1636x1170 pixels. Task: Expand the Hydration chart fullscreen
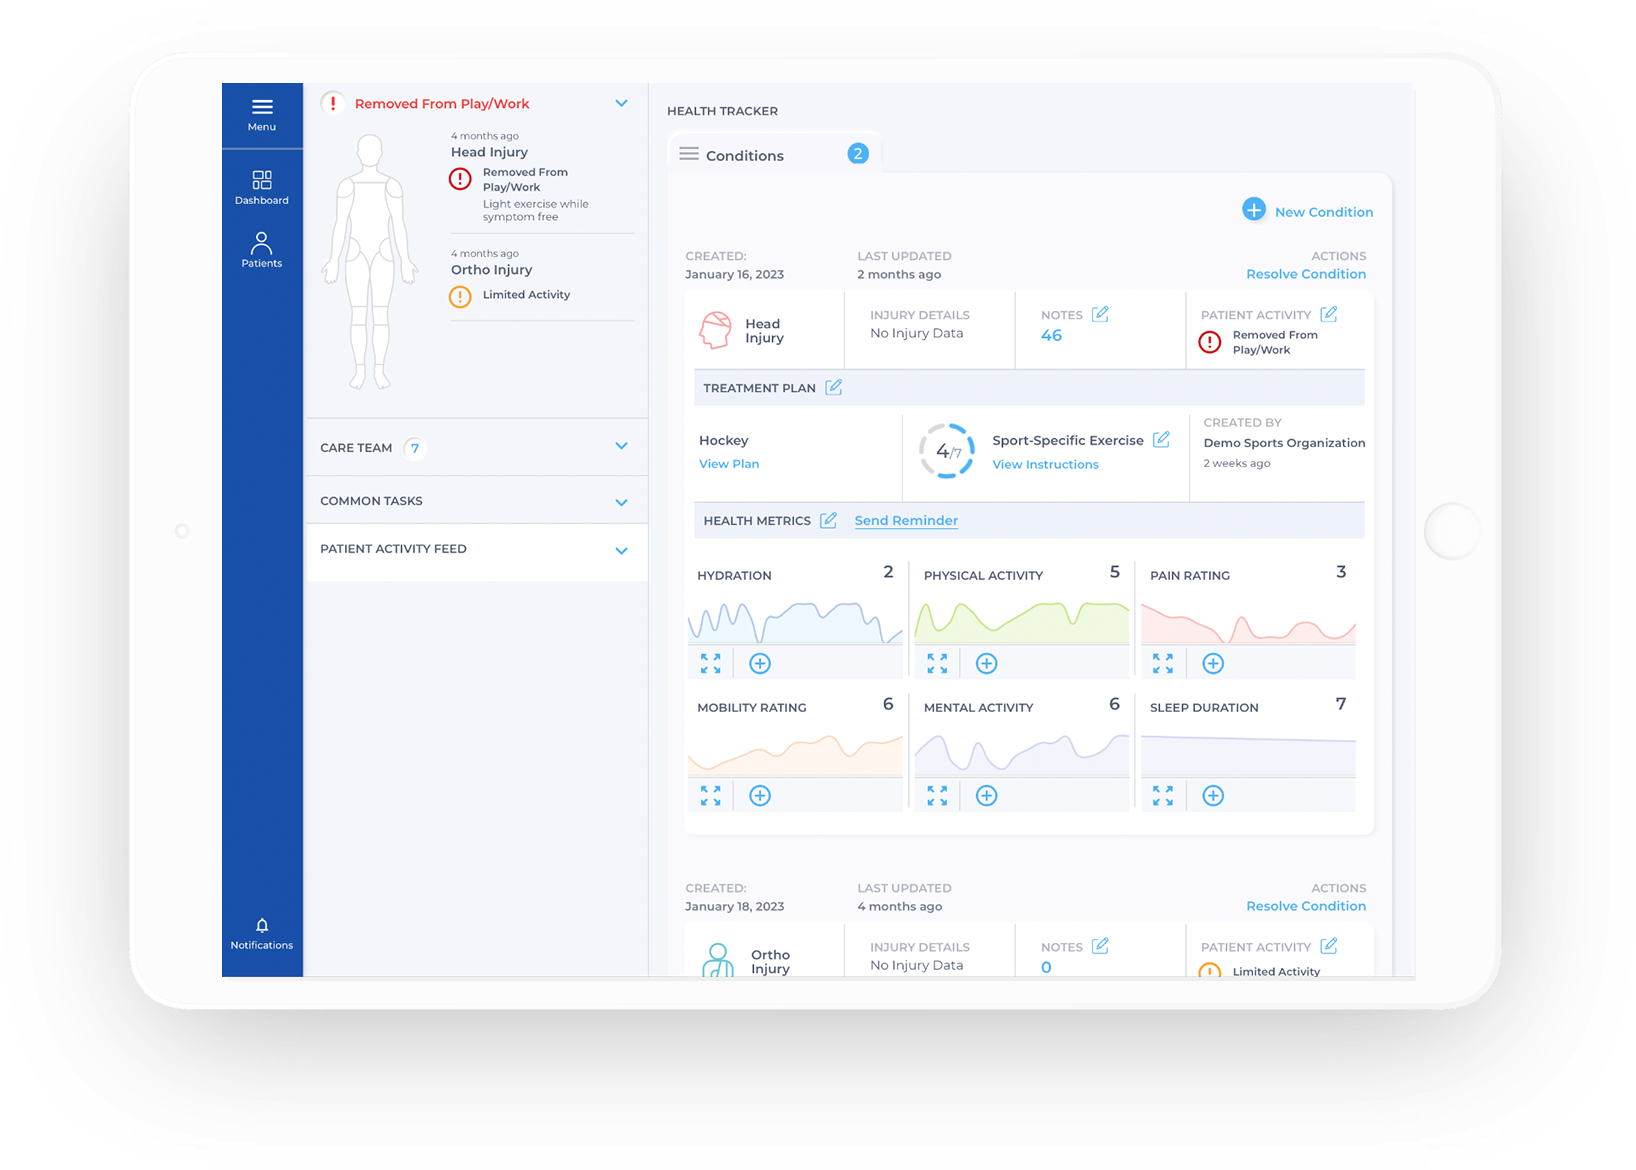click(711, 663)
